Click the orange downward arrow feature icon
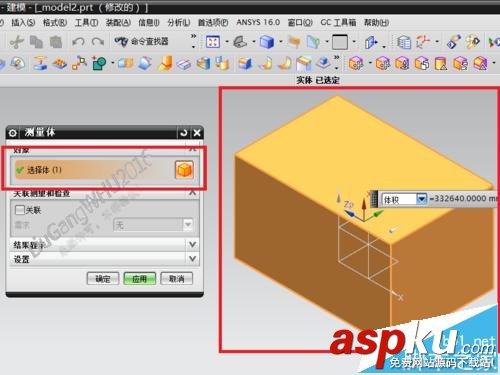500x375 pixels. click(x=165, y=63)
